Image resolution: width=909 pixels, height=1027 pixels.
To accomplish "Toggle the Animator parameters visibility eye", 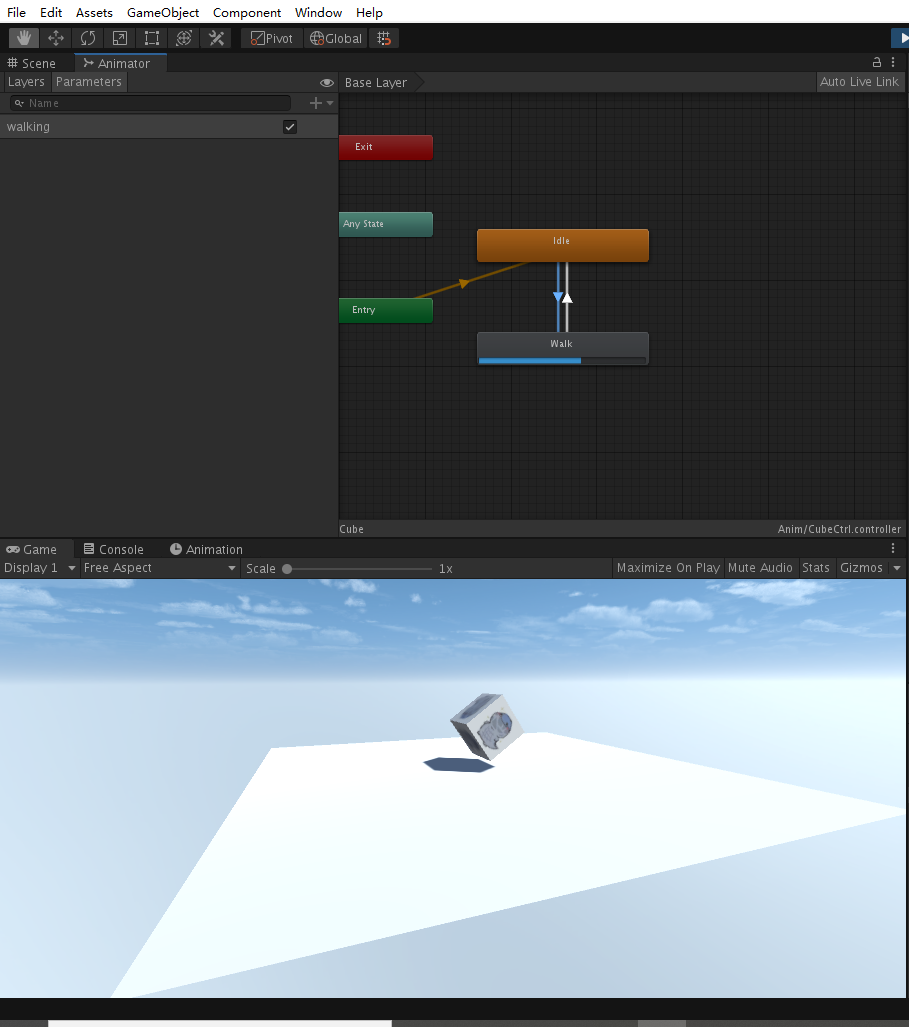I will (326, 83).
